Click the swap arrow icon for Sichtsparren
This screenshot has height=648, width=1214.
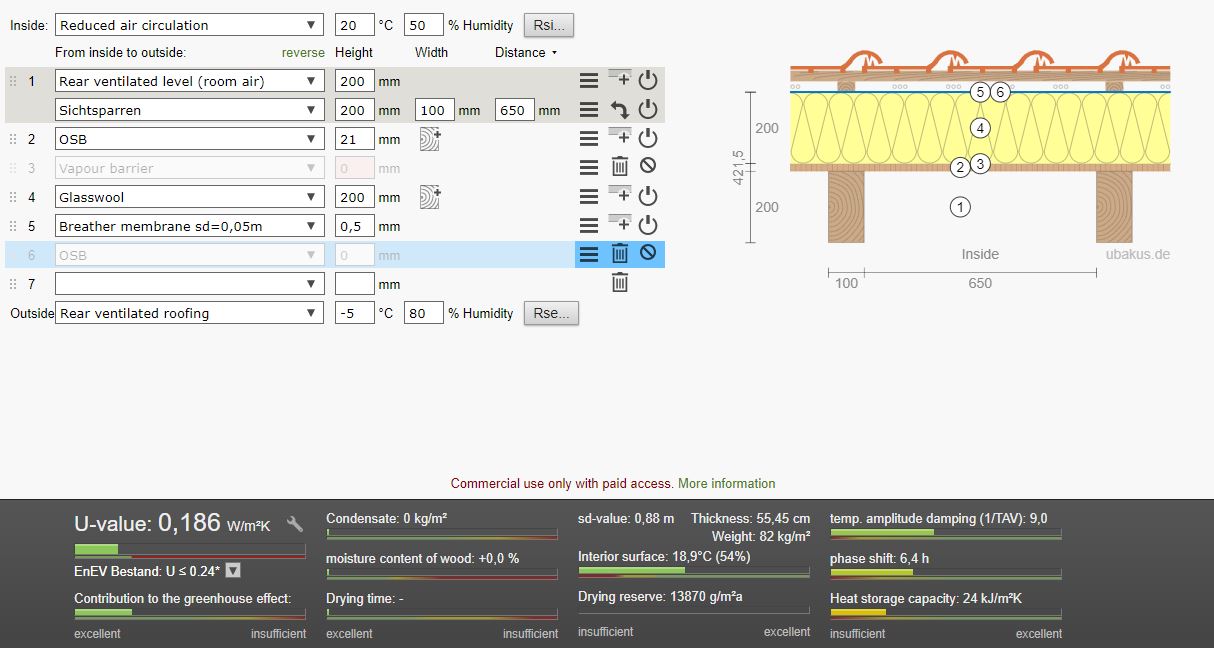(x=619, y=110)
